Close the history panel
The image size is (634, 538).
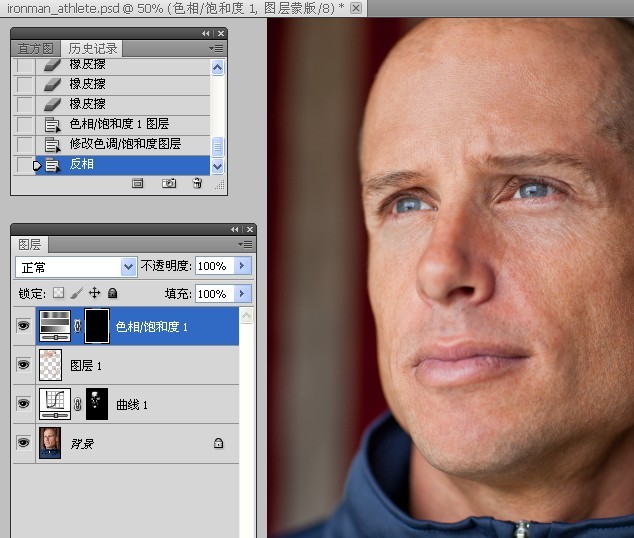coord(221,34)
